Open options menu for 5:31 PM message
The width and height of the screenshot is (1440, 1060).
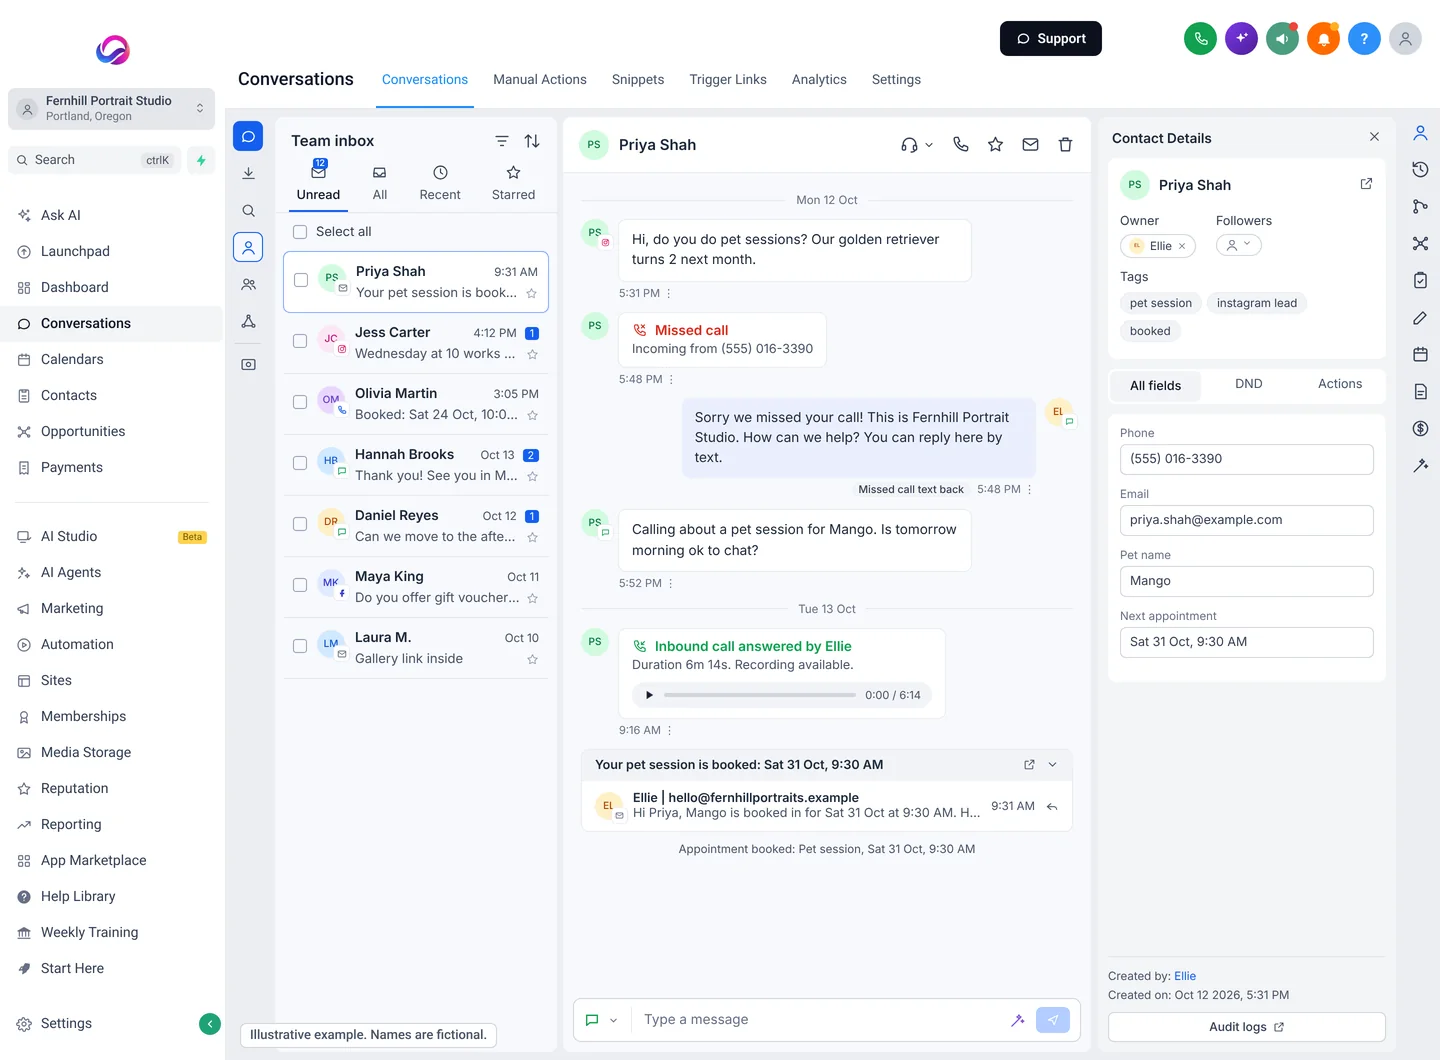point(669,294)
